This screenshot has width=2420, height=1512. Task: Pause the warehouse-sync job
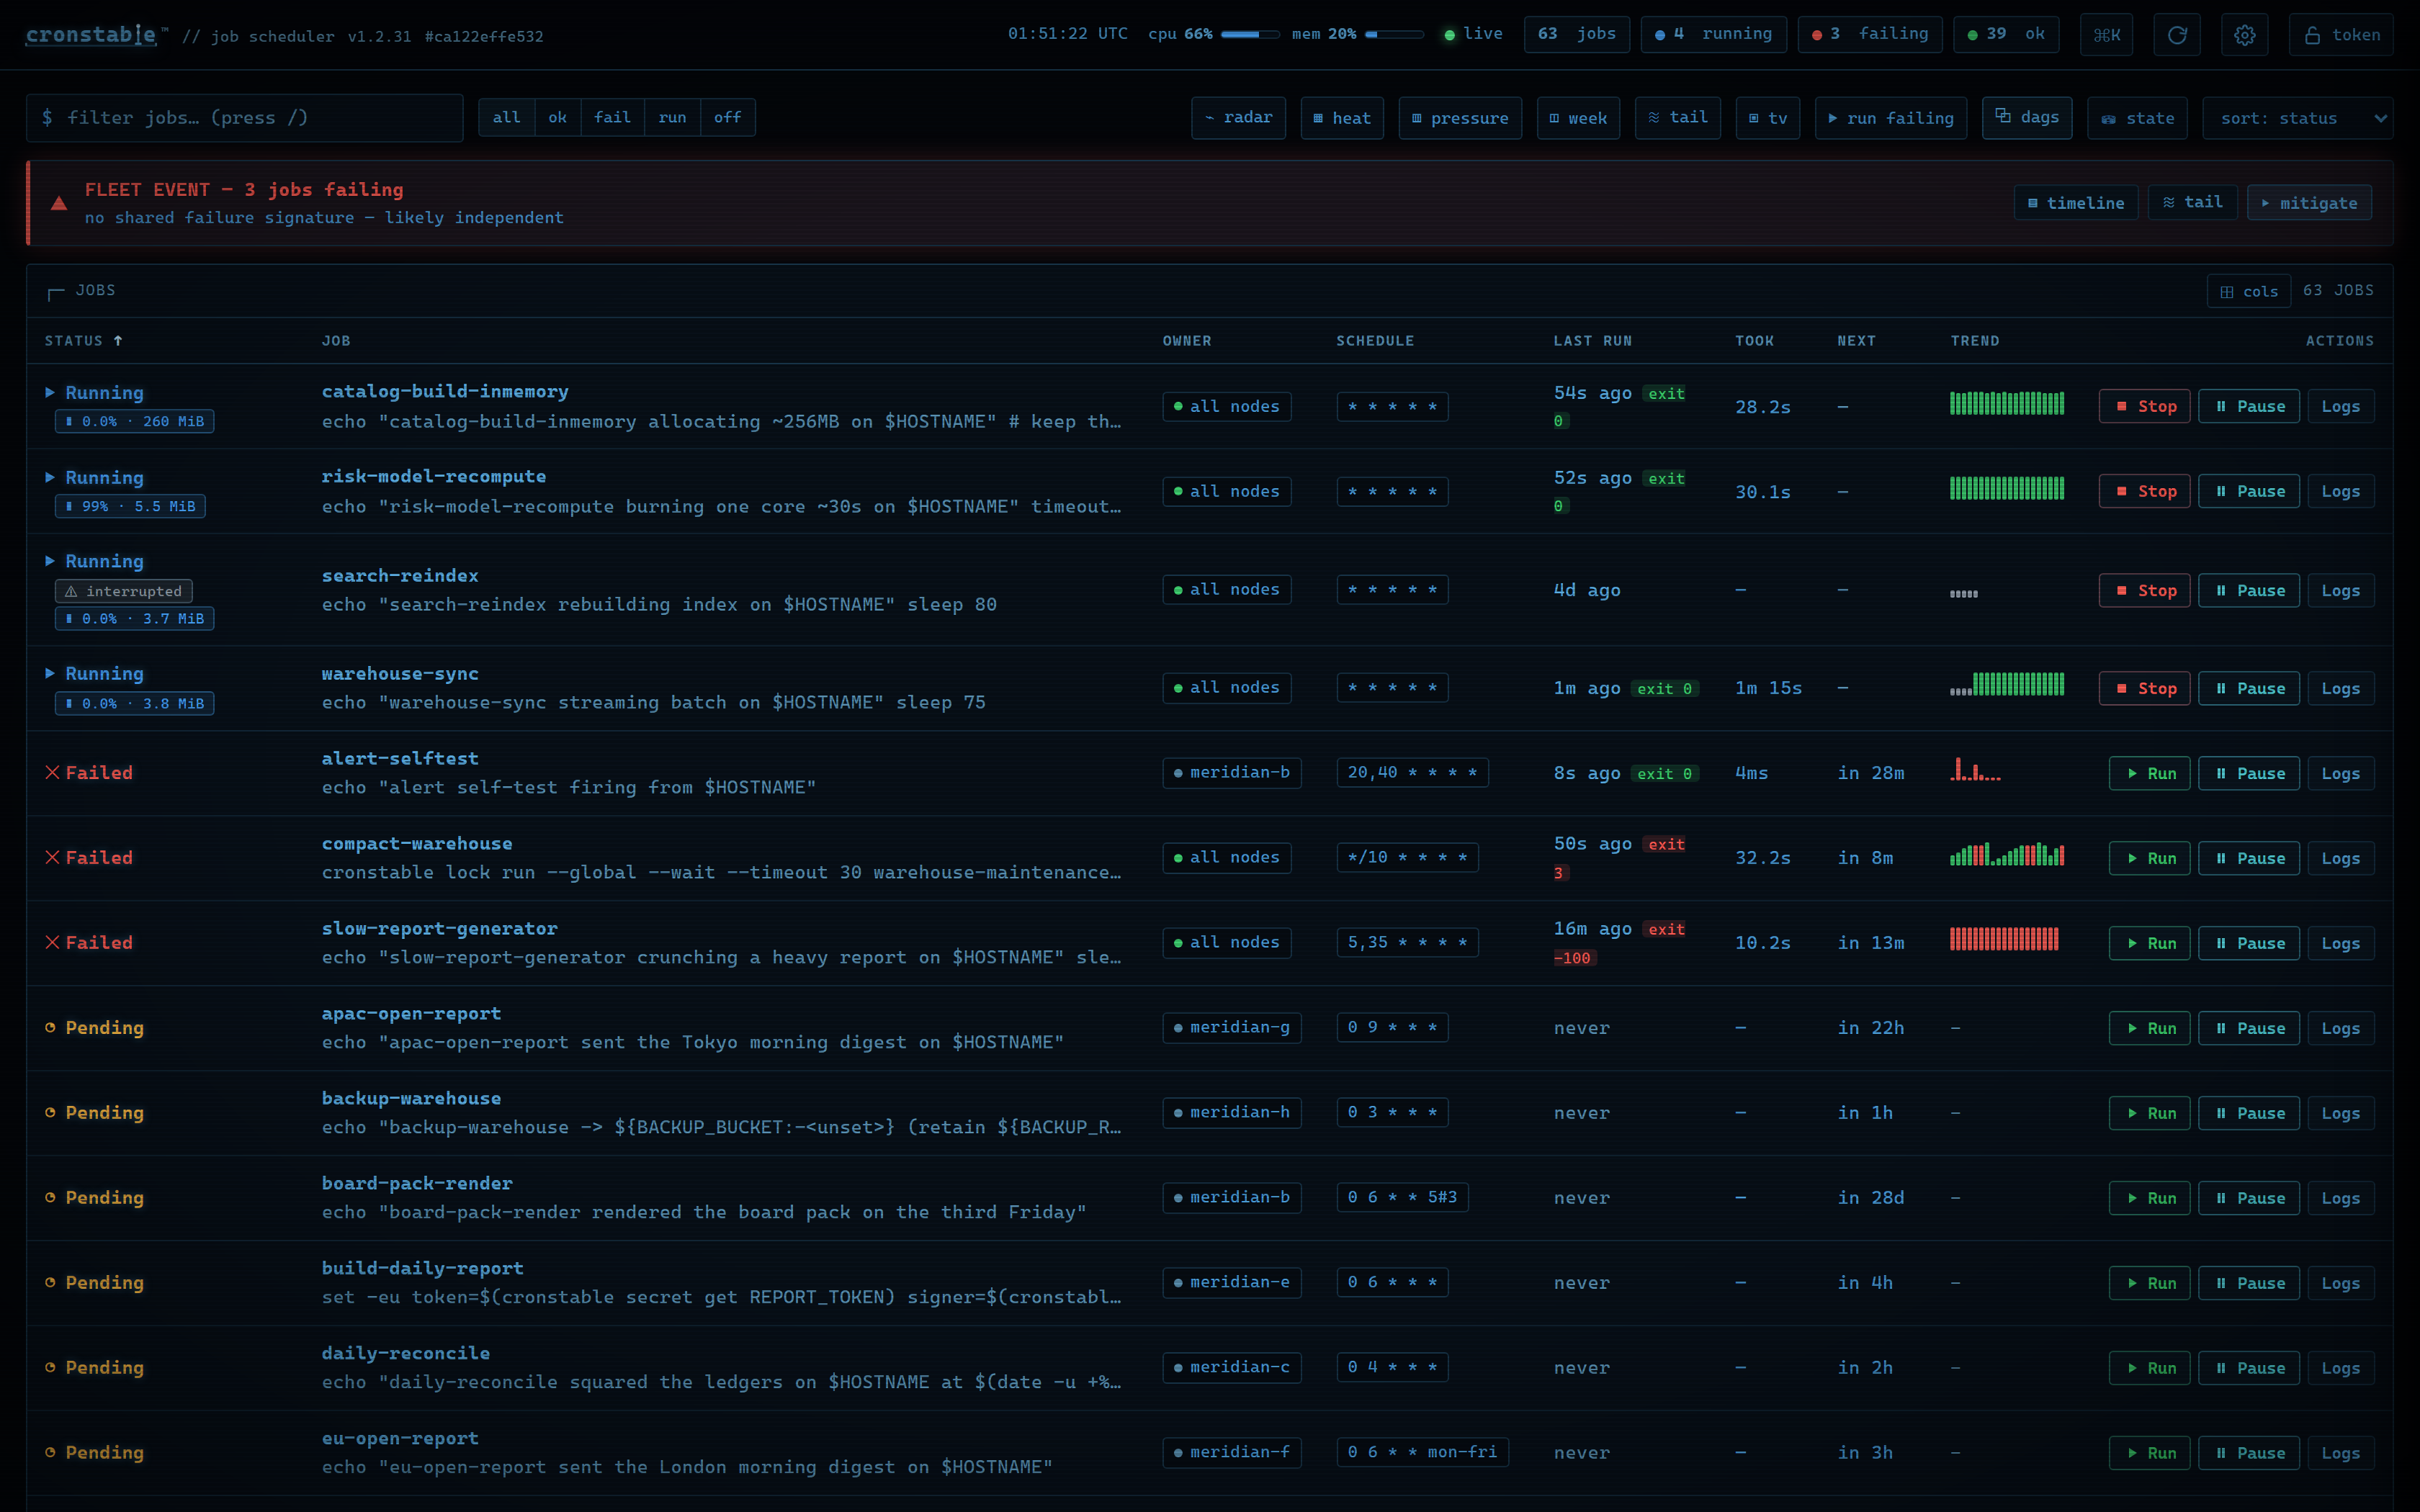(x=2249, y=689)
